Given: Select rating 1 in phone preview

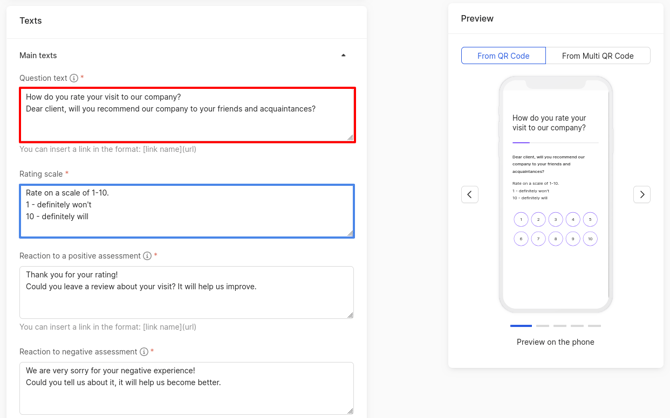Looking at the screenshot, I should pyautogui.click(x=521, y=219).
